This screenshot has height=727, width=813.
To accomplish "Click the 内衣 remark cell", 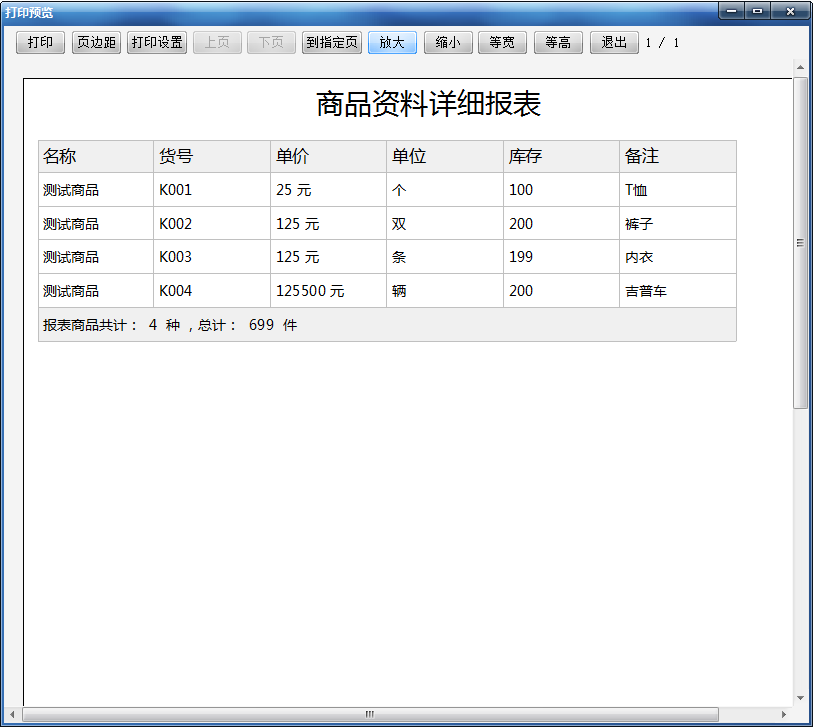I will (x=678, y=257).
